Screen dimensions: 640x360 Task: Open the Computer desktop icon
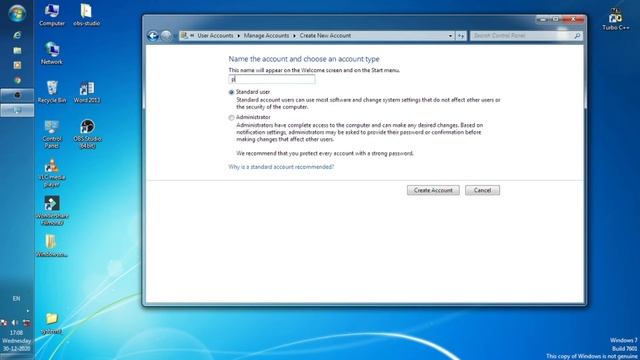[x=52, y=15]
